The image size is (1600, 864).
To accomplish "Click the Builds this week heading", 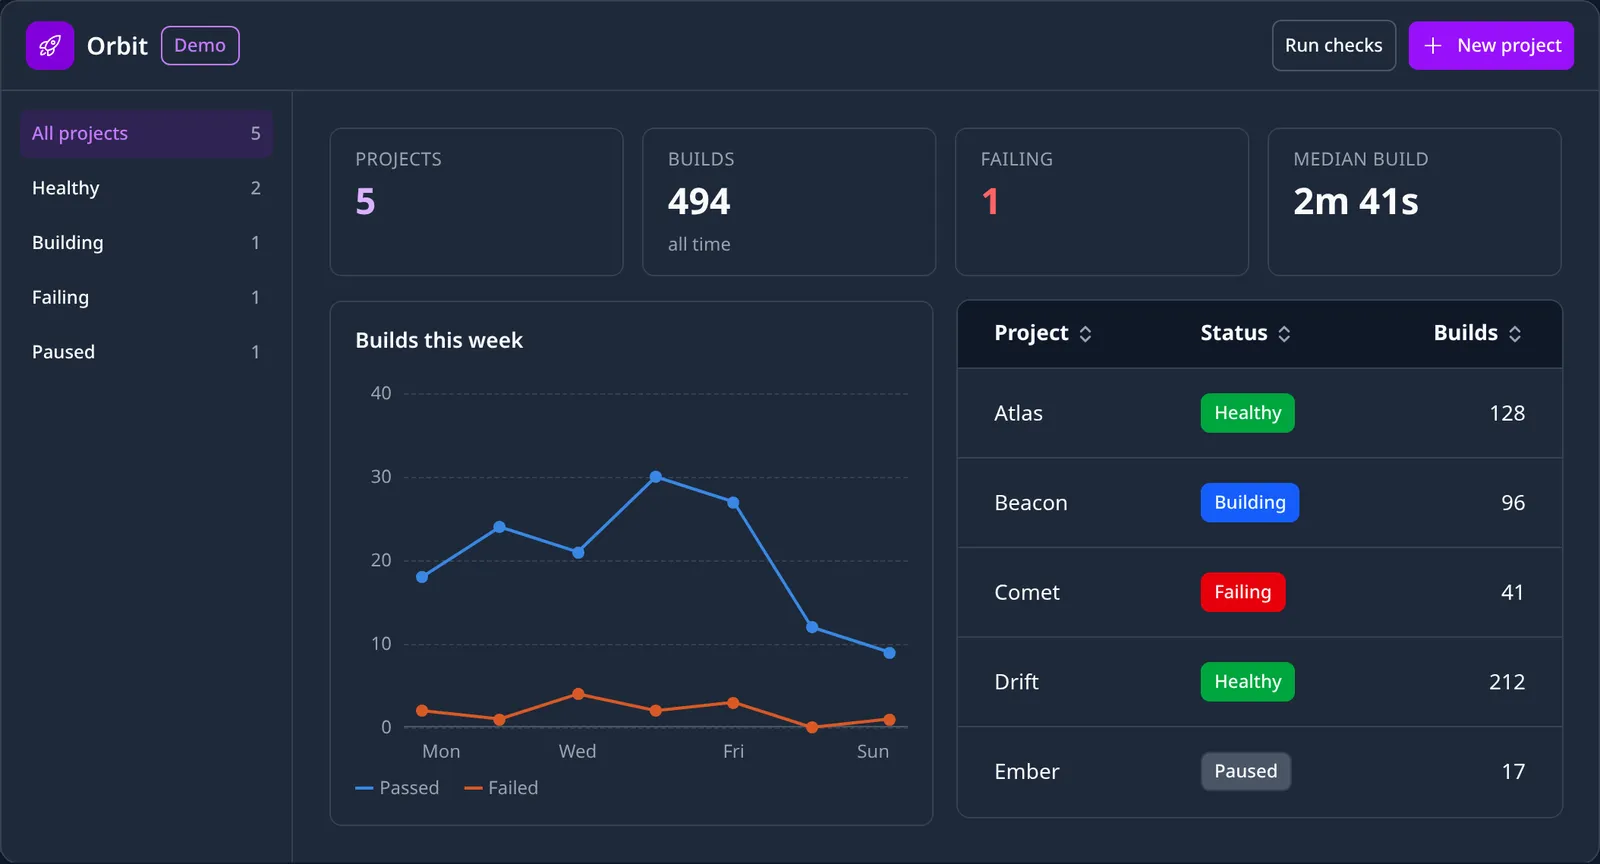I will coord(439,341).
